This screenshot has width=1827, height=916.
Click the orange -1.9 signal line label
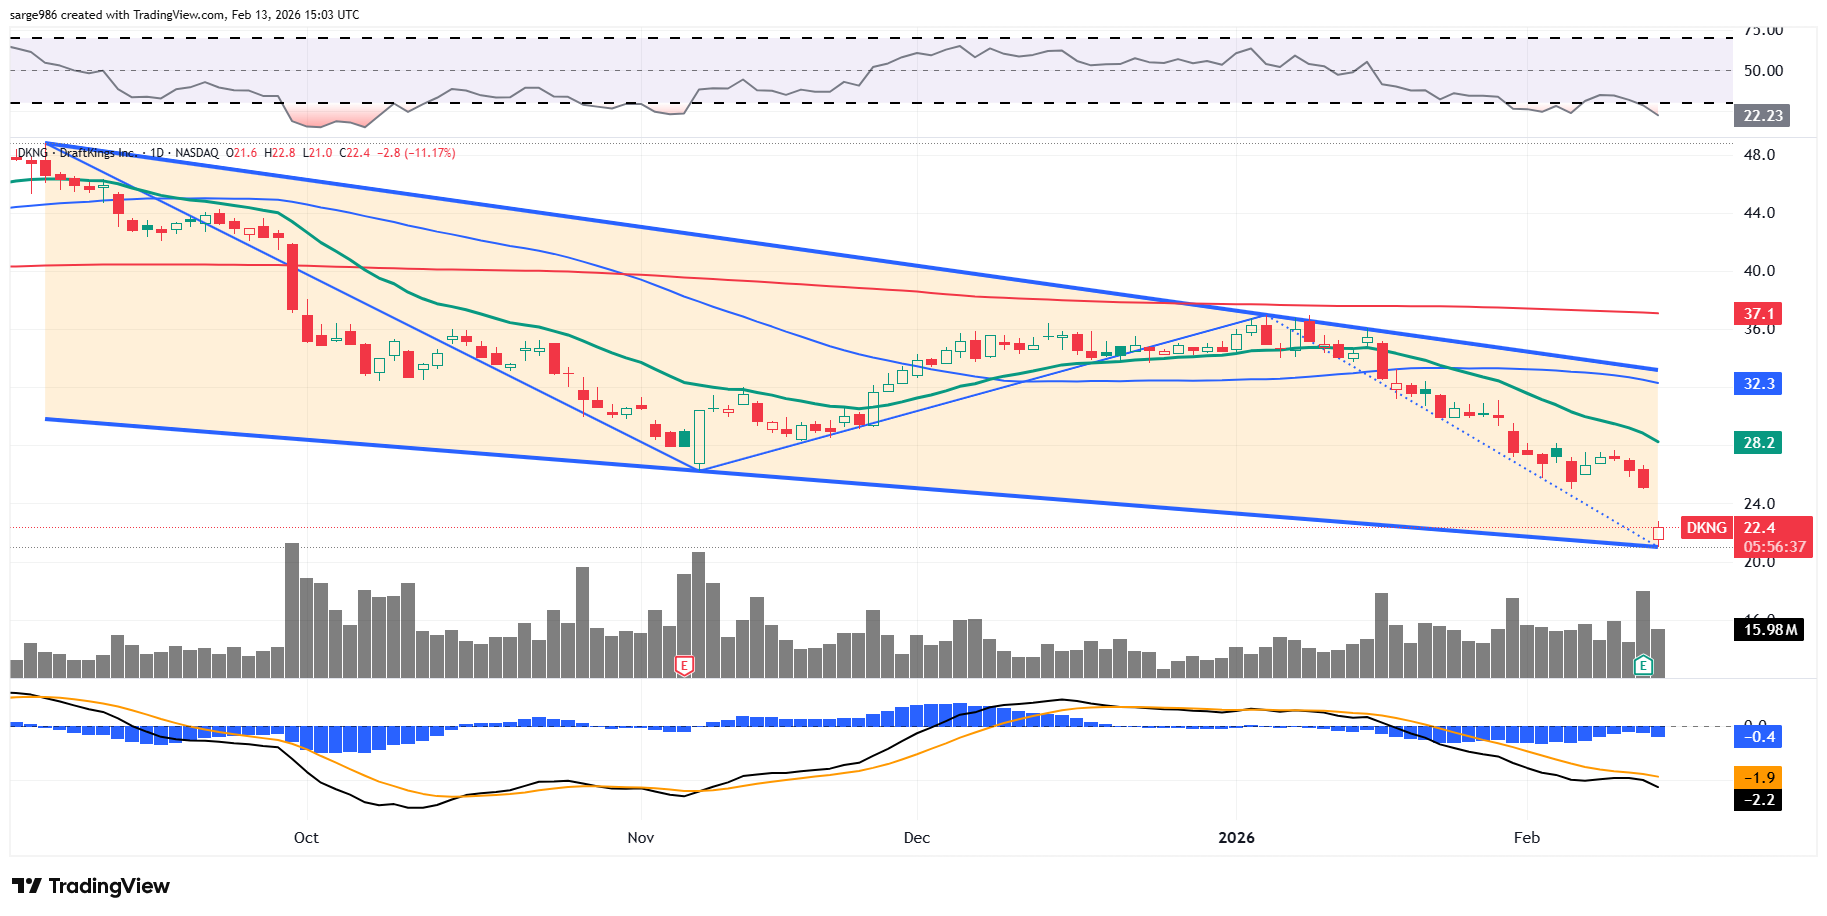click(1758, 778)
